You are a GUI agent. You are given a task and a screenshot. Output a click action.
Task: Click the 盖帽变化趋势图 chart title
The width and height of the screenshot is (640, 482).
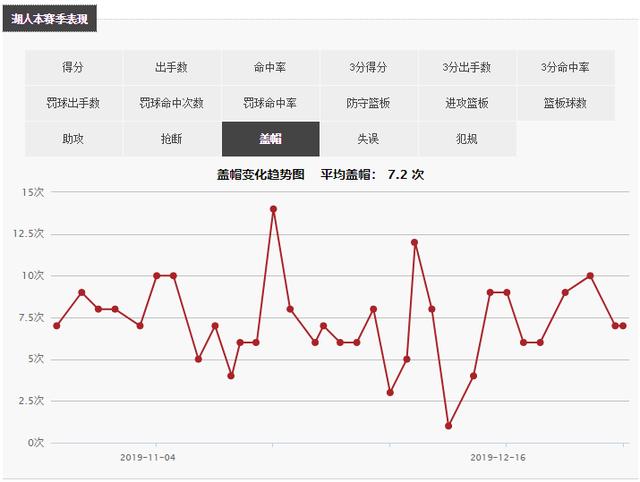point(261,175)
